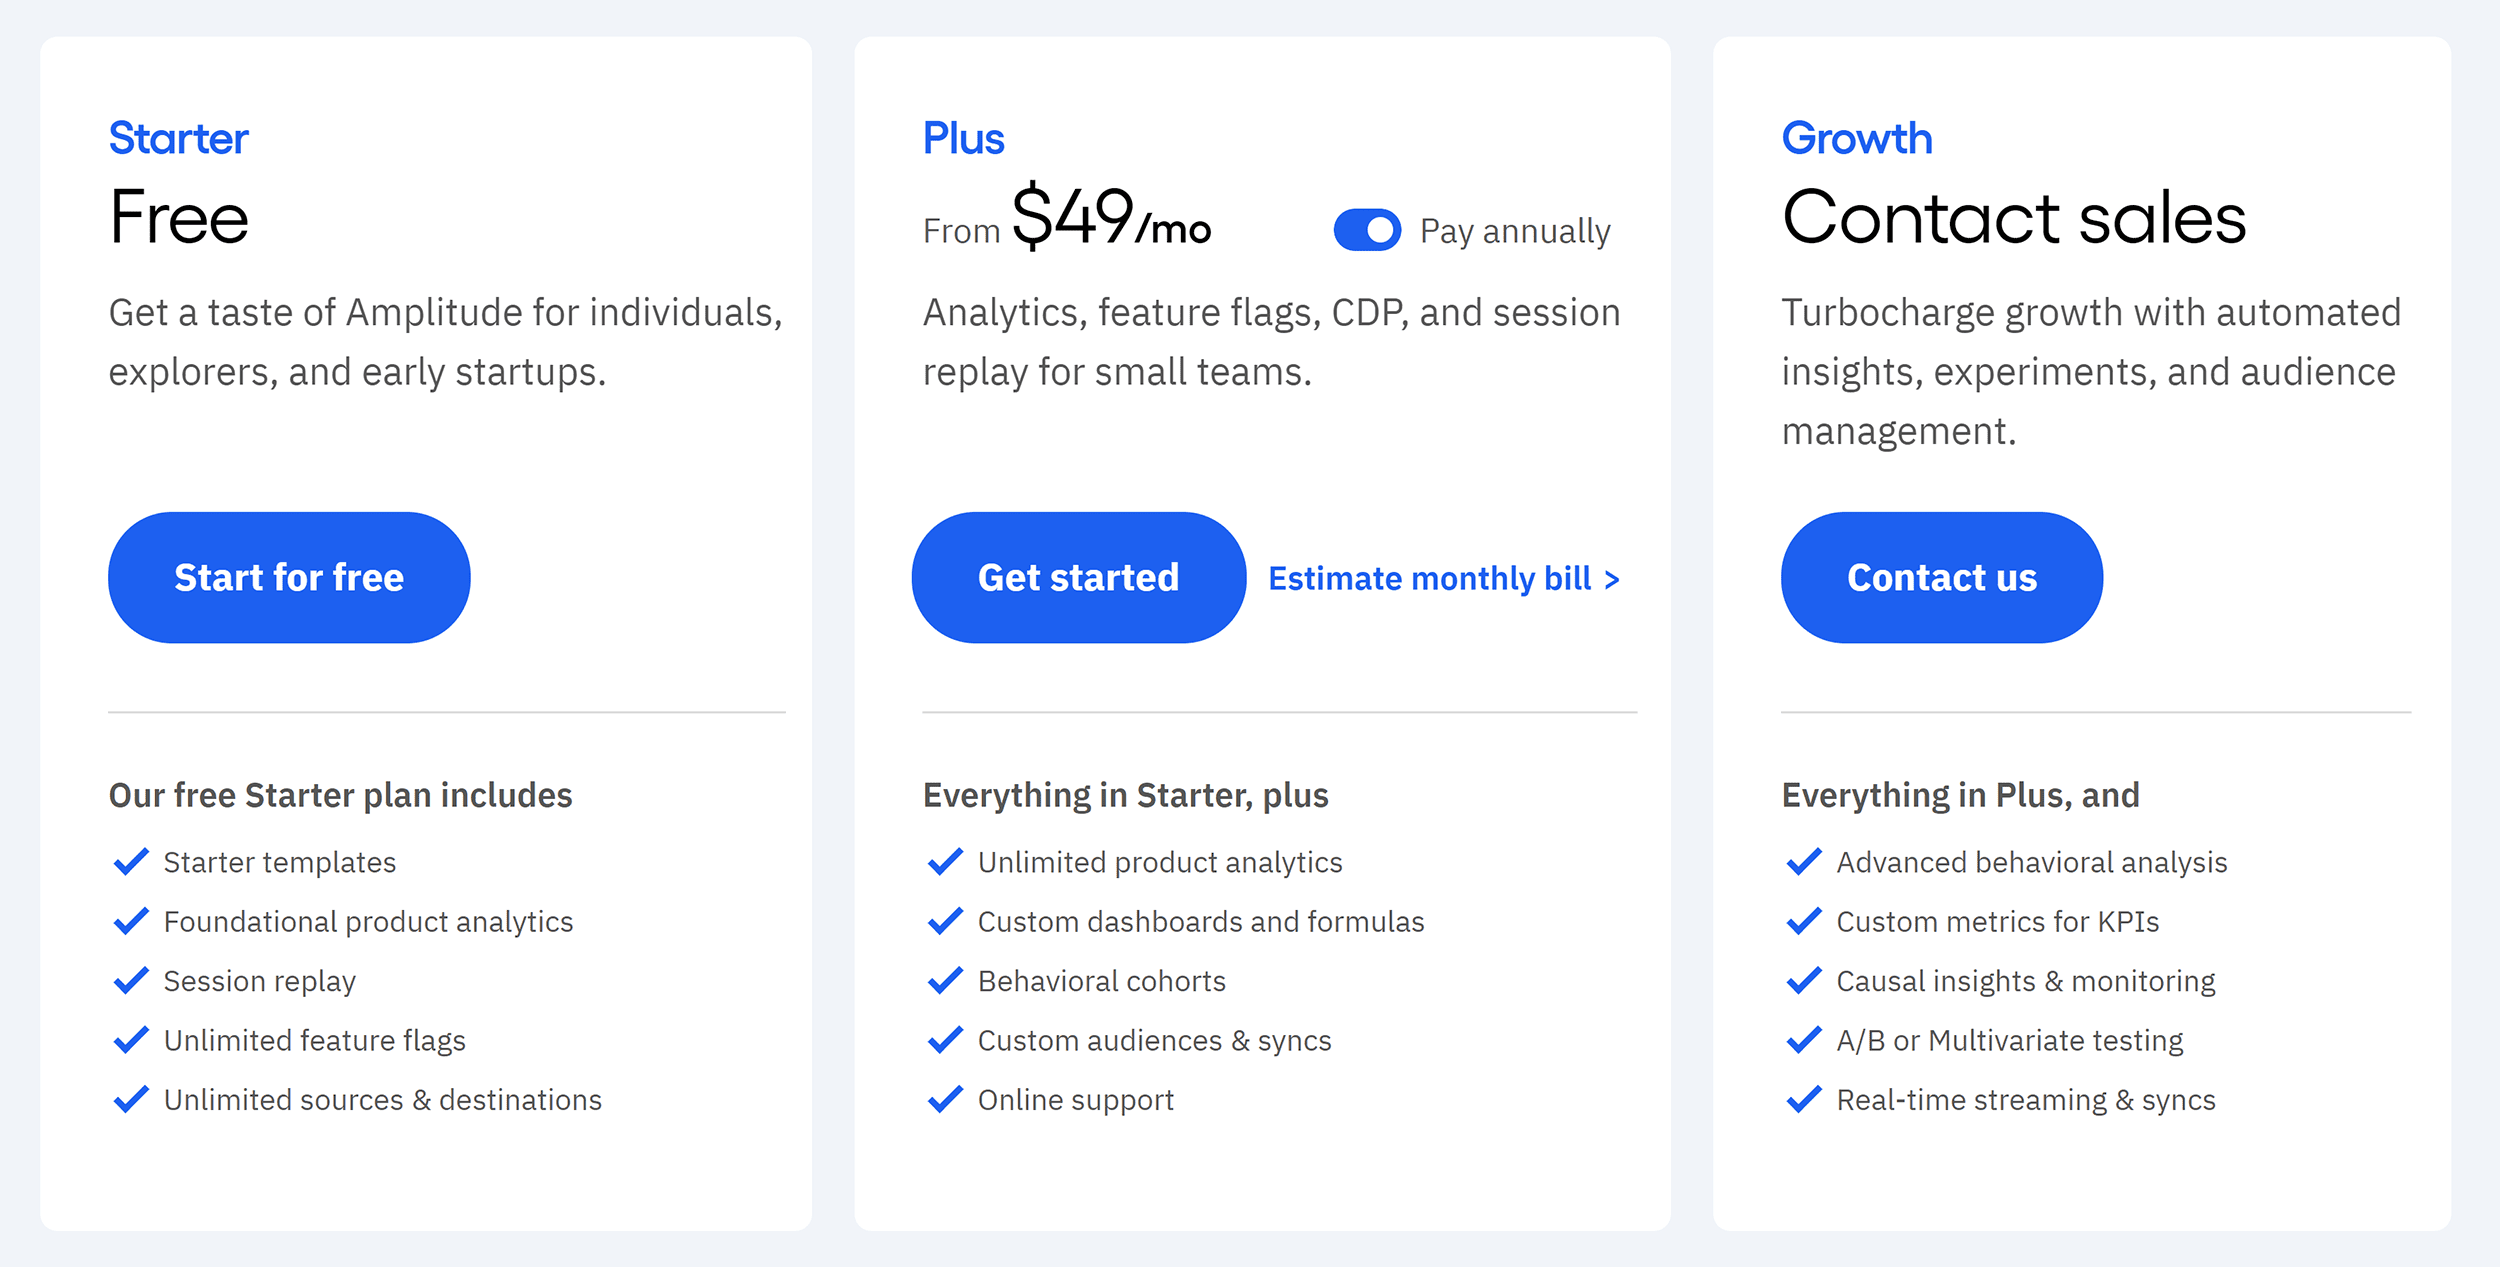Click the checkmark next to Advanced behavioral analysis
2500x1267 pixels.
coord(1803,862)
